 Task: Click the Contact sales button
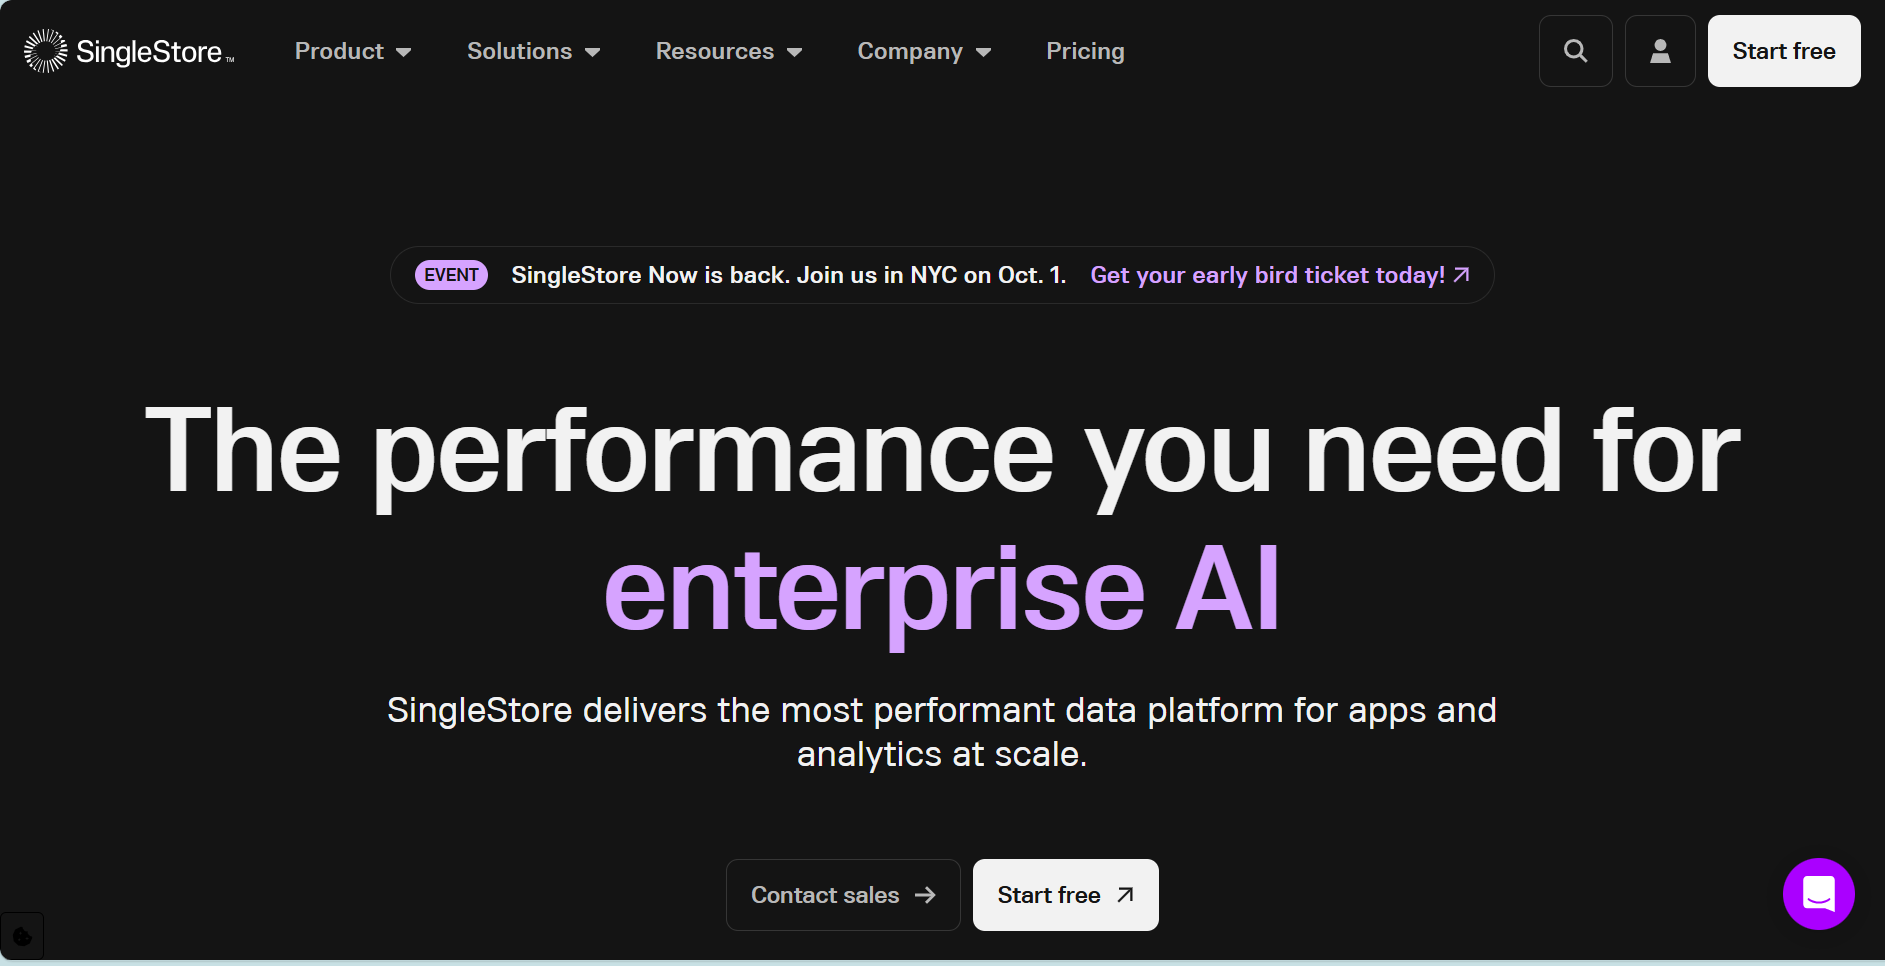tap(843, 895)
